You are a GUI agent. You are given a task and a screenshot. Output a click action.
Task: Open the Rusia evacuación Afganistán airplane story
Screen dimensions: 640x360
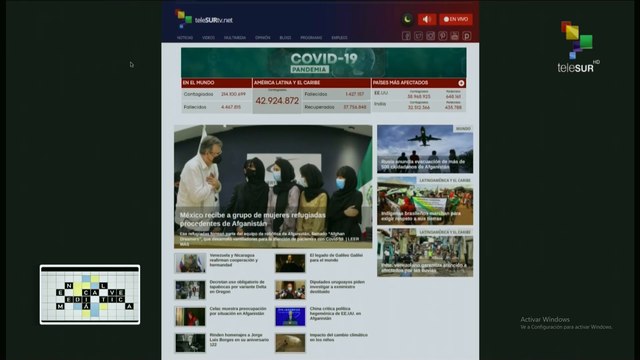tap(425, 149)
